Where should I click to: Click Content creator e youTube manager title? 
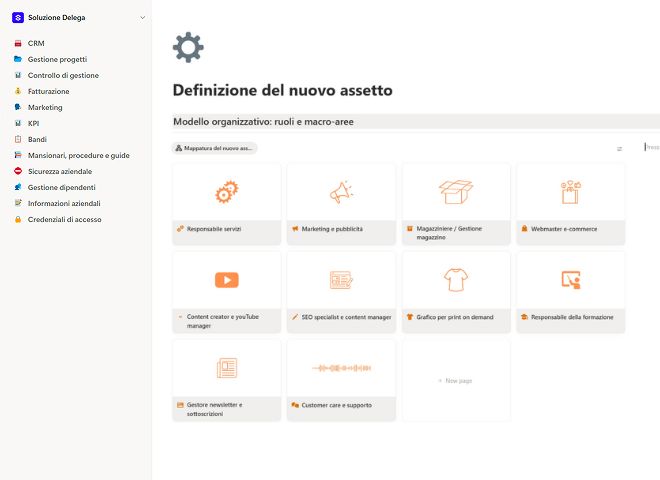pyautogui.click(x=223, y=321)
